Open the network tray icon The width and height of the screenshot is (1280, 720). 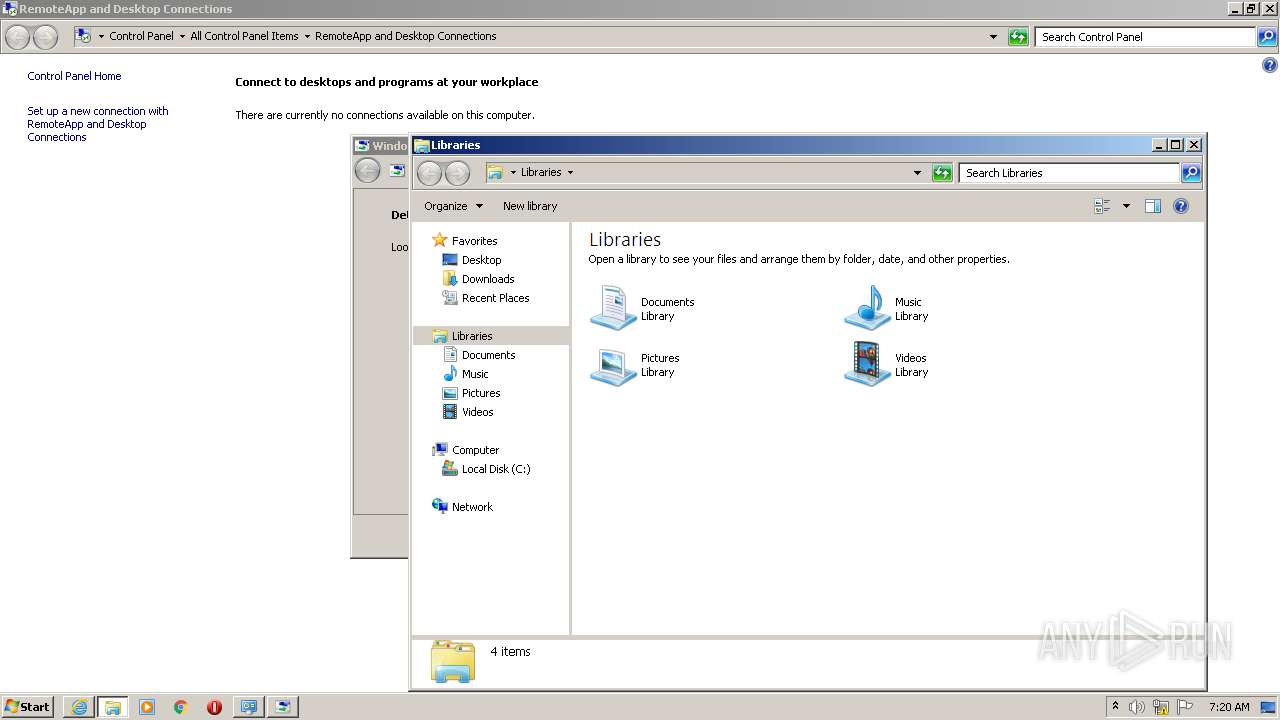click(1161, 707)
